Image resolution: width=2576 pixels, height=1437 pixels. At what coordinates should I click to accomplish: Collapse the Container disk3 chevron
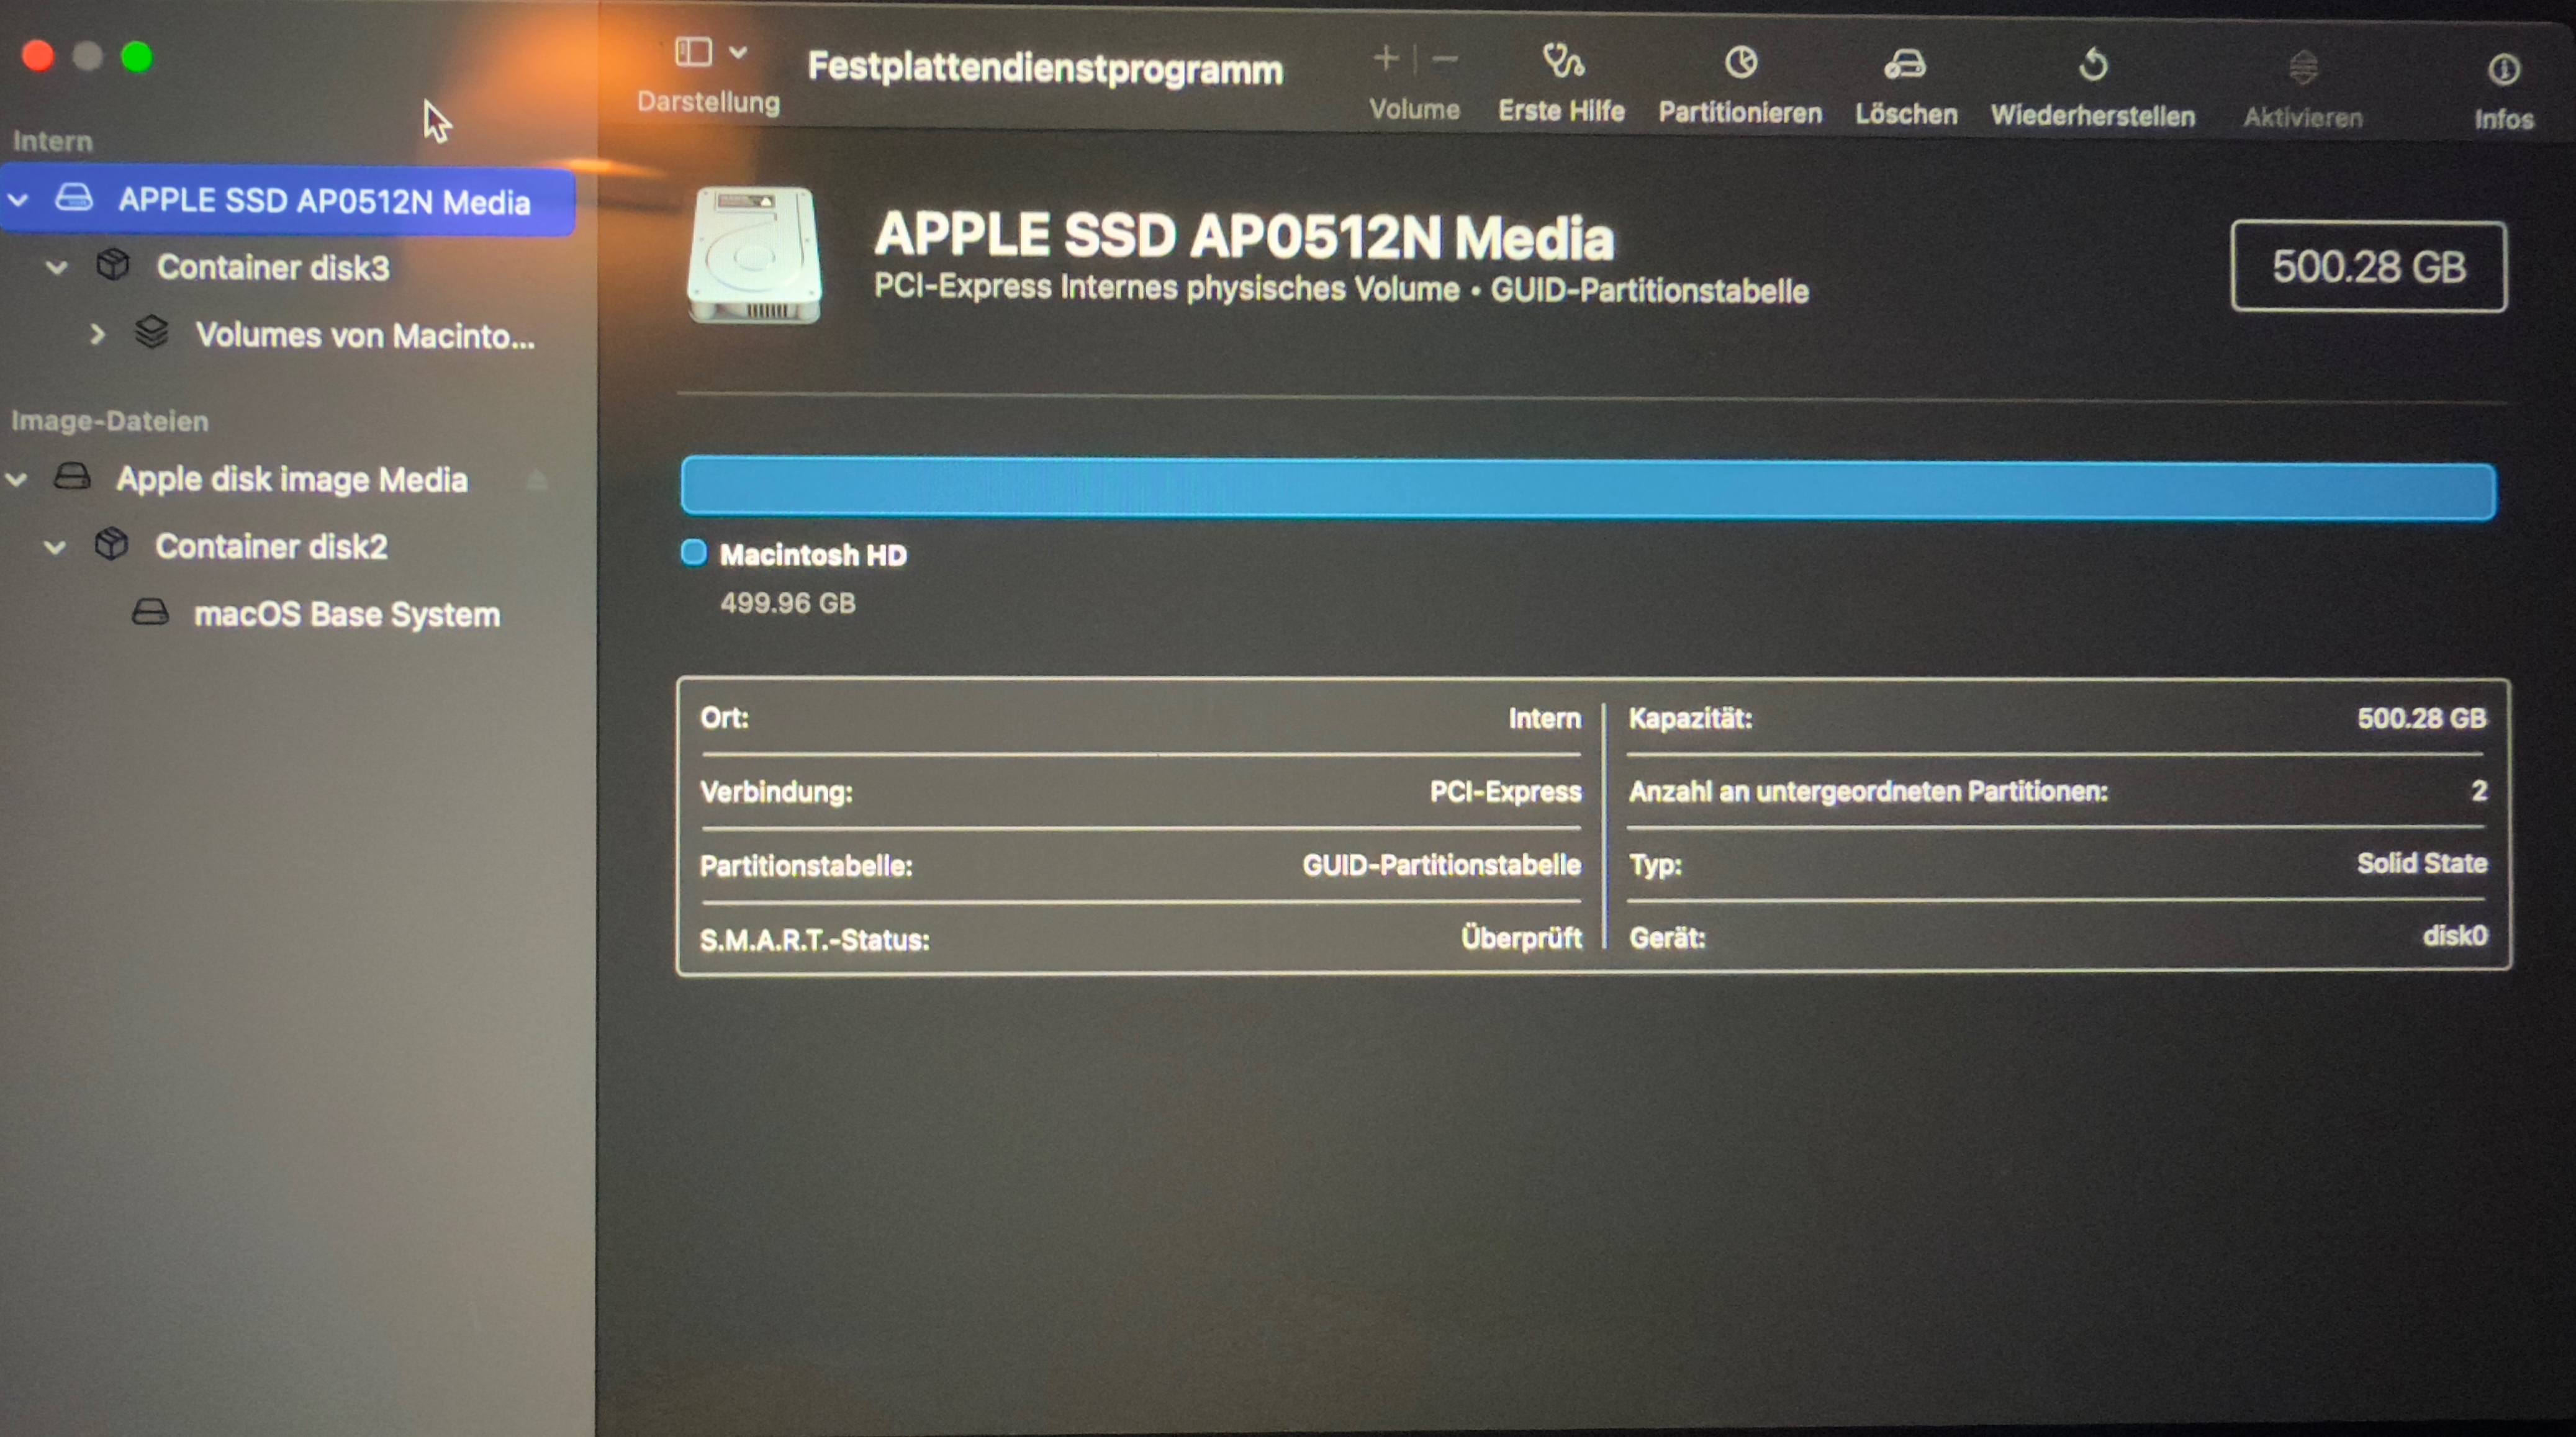coord(57,267)
